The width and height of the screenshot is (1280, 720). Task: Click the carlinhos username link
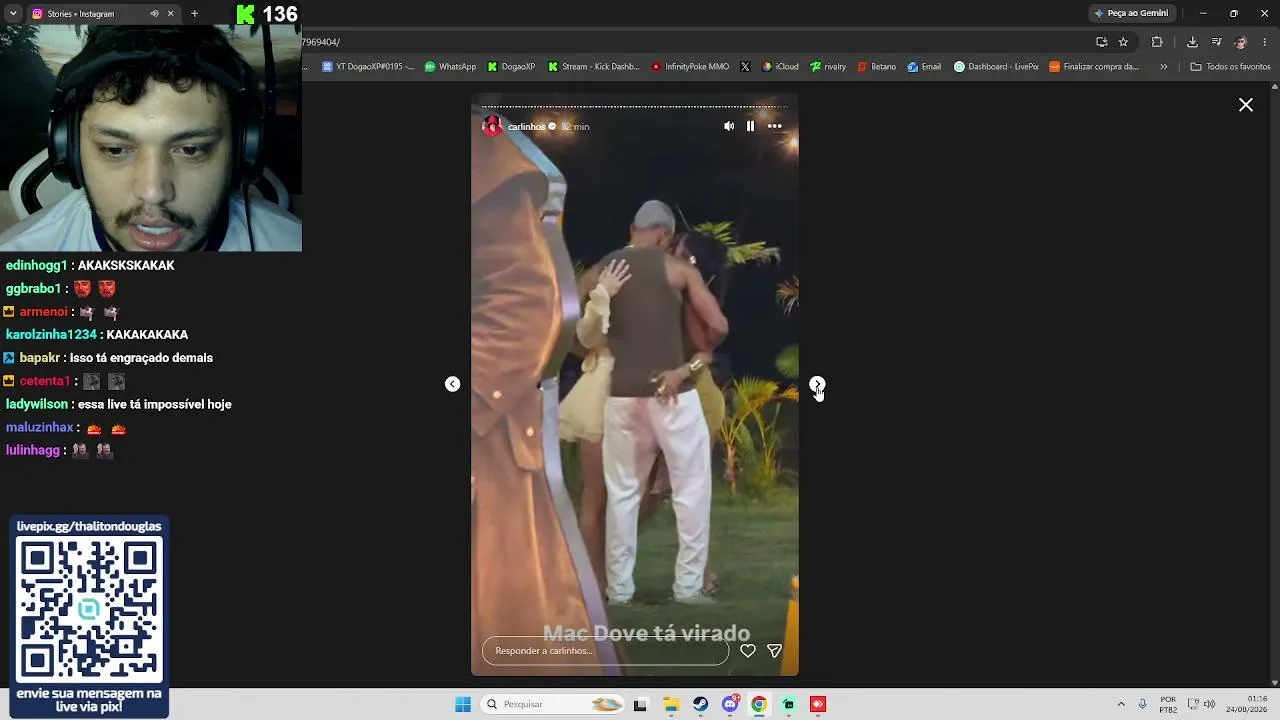coord(526,127)
